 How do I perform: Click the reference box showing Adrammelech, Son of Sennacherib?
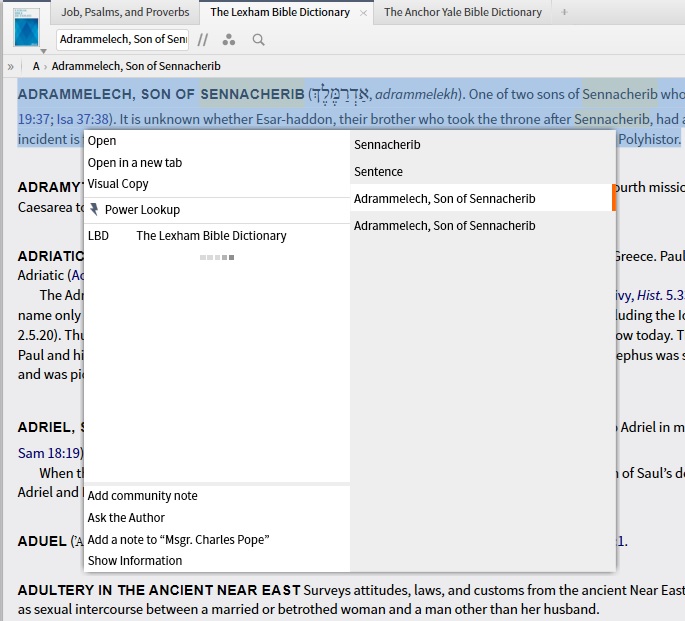coord(123,39)
